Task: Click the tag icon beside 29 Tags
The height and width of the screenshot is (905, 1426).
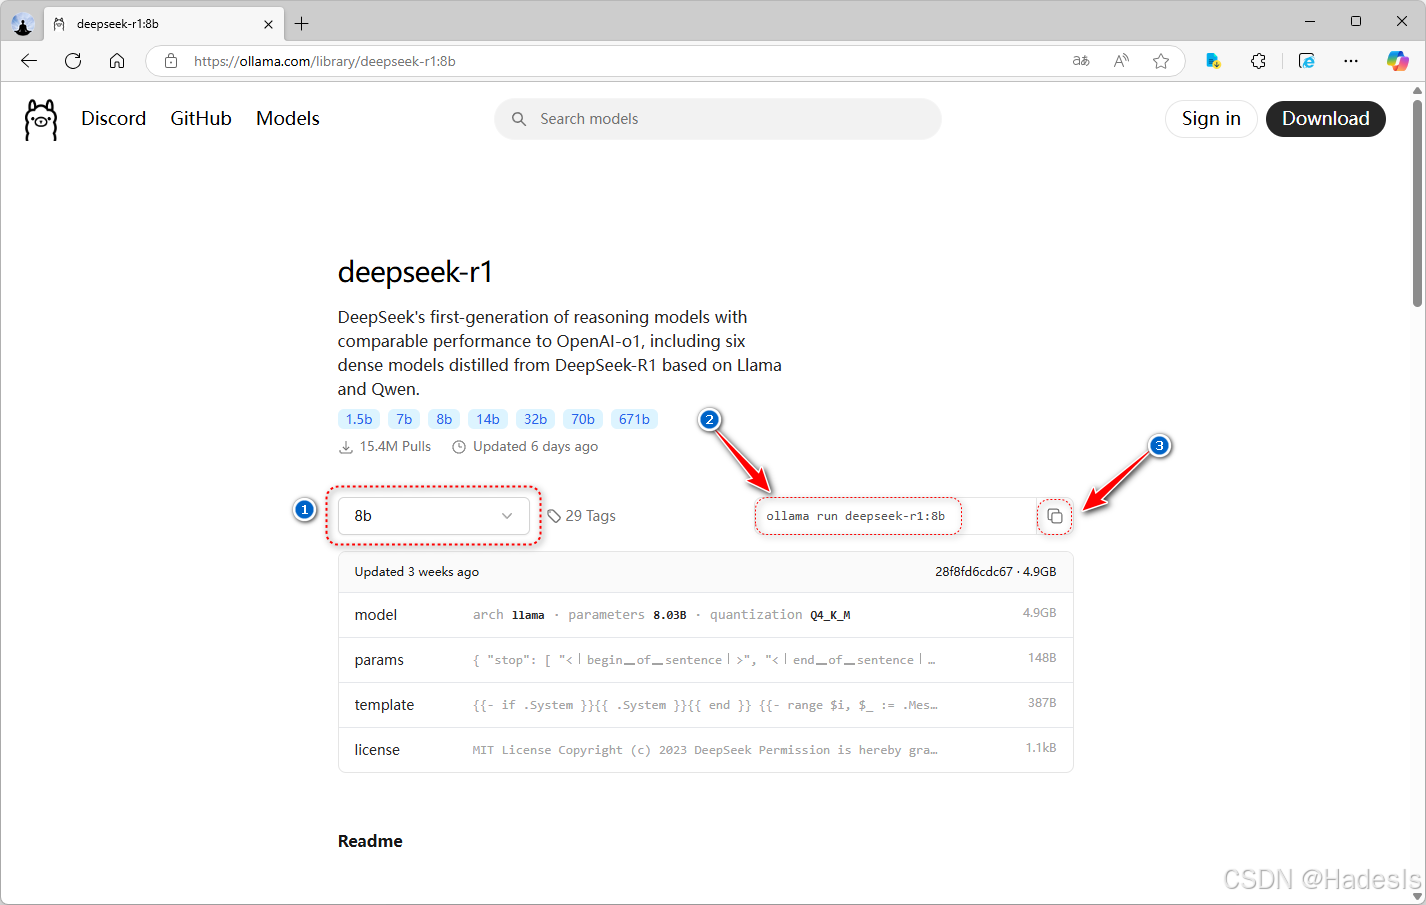Action: point(554,516)
